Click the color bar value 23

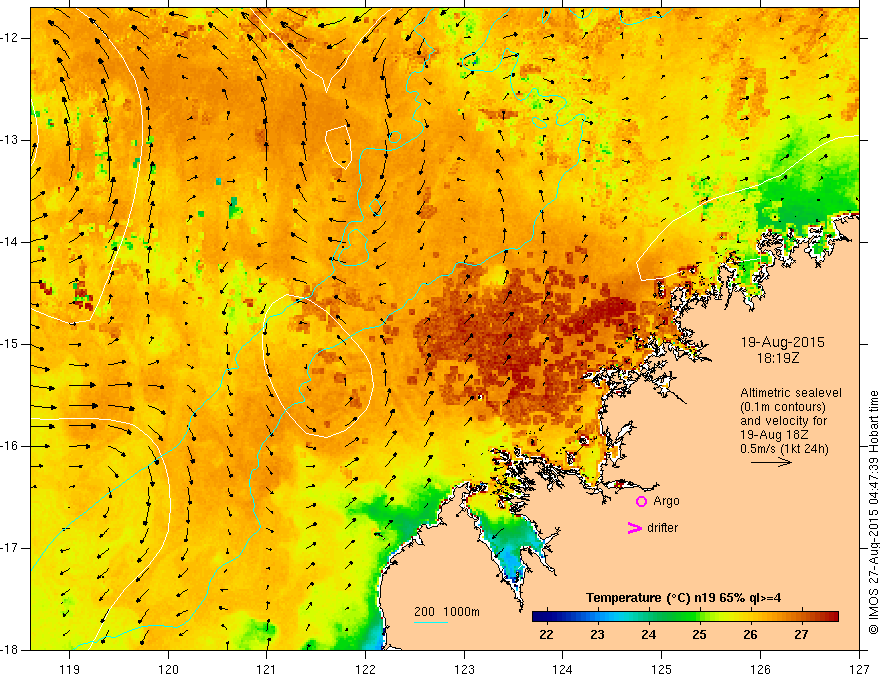(597, 635)
